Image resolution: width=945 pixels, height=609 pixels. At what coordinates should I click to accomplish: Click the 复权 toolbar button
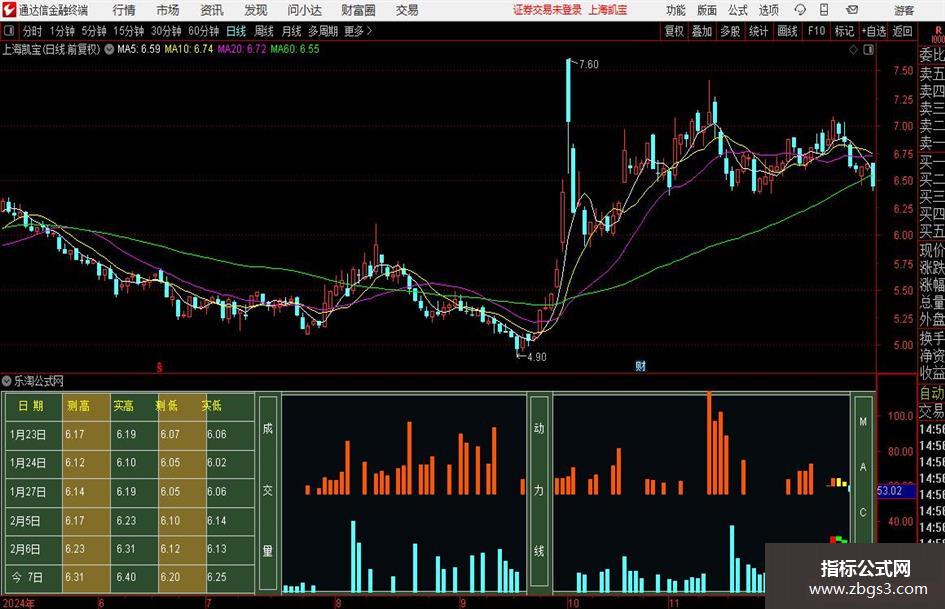tap(674, 31)
